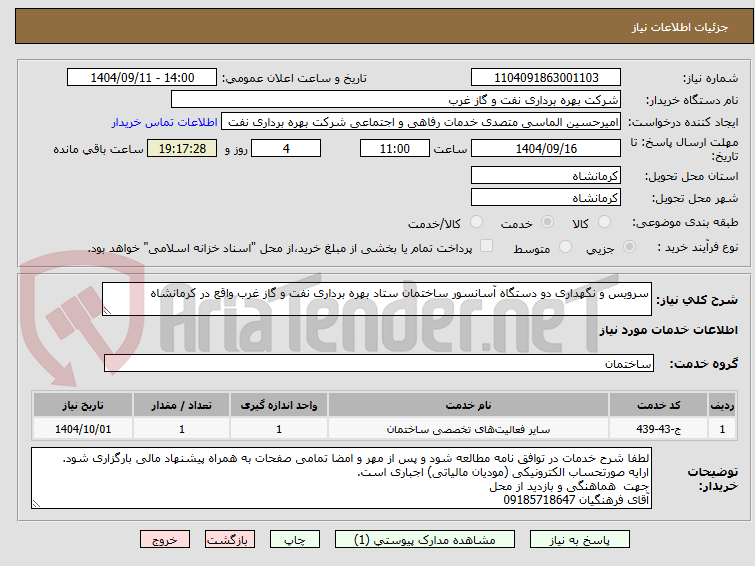Click the جزئیات اطلاعات نیاز page header
The height and width of the screenshot is (566, 755).
[680, 27]
